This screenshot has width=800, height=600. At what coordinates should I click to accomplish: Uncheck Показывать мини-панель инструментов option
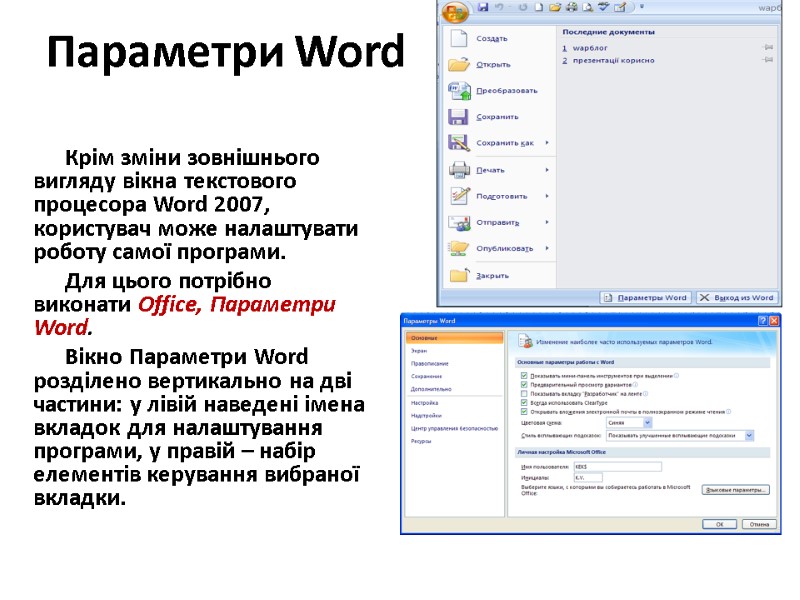point(523,375)
